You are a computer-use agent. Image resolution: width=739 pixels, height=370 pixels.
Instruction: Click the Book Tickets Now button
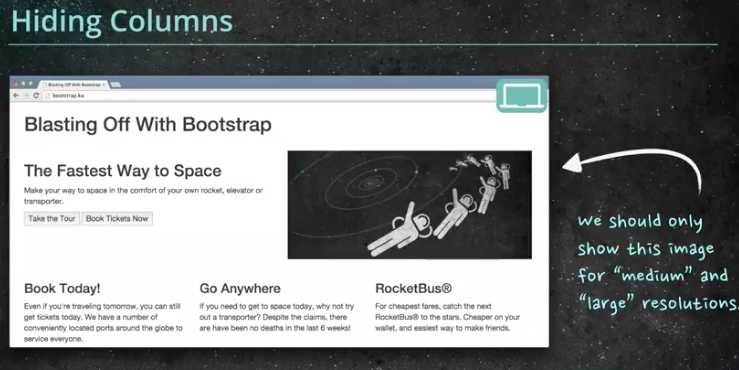coord(117,219)
